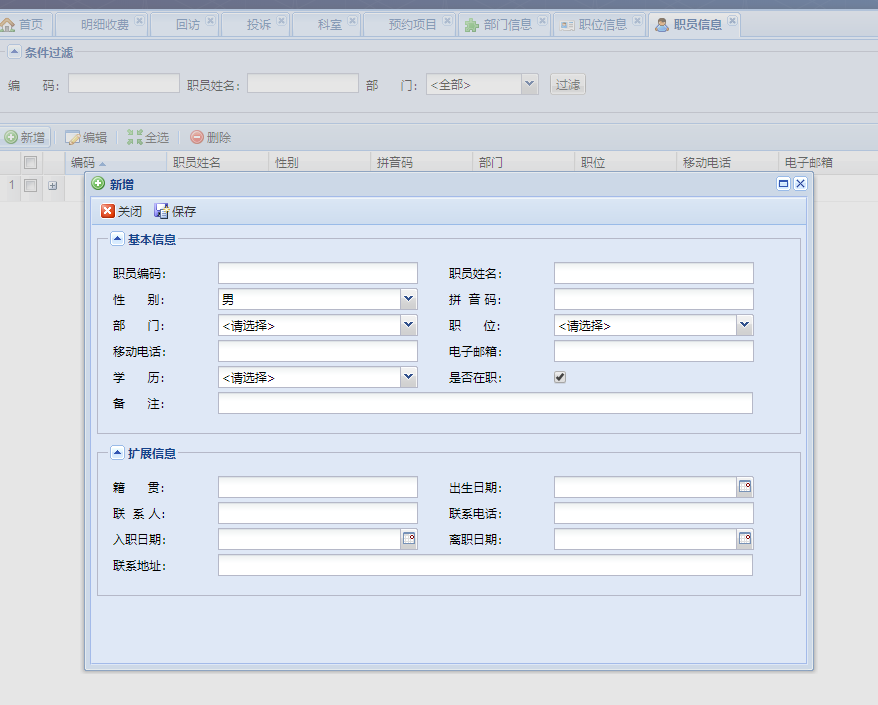Open the 离职日期 calendar picker

[x=745, y=539]
